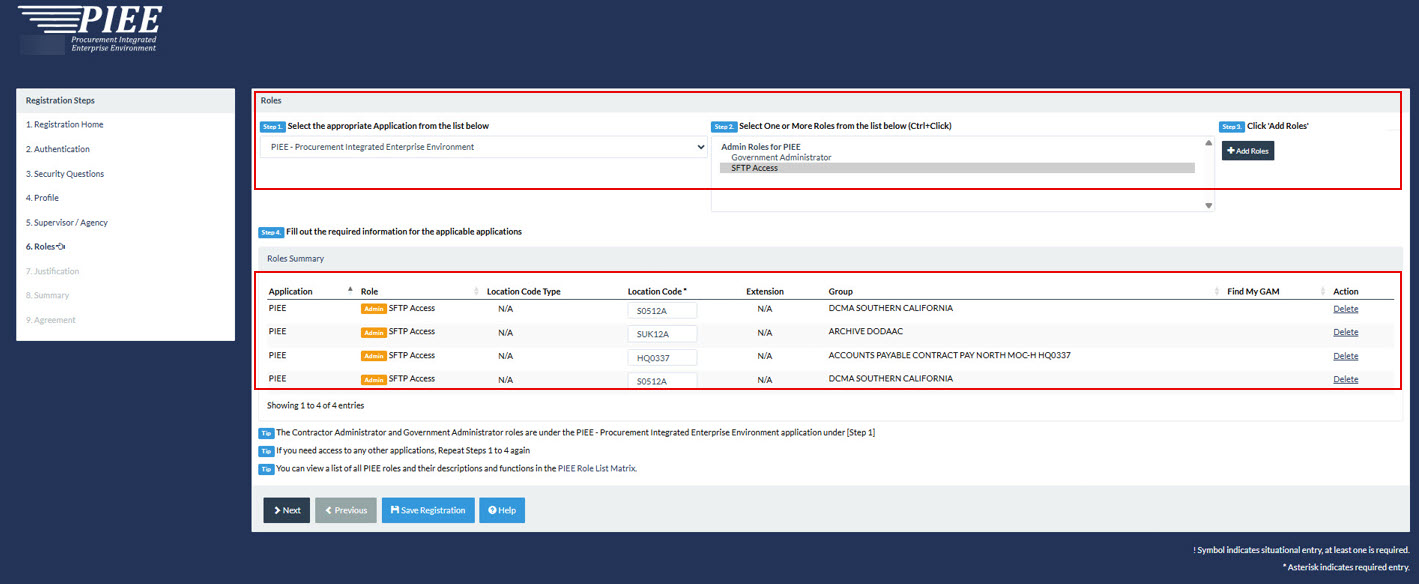The image size is (1419, 584).
Task: Edit the SUK12A location code field
Action: (x=662, y=334)
